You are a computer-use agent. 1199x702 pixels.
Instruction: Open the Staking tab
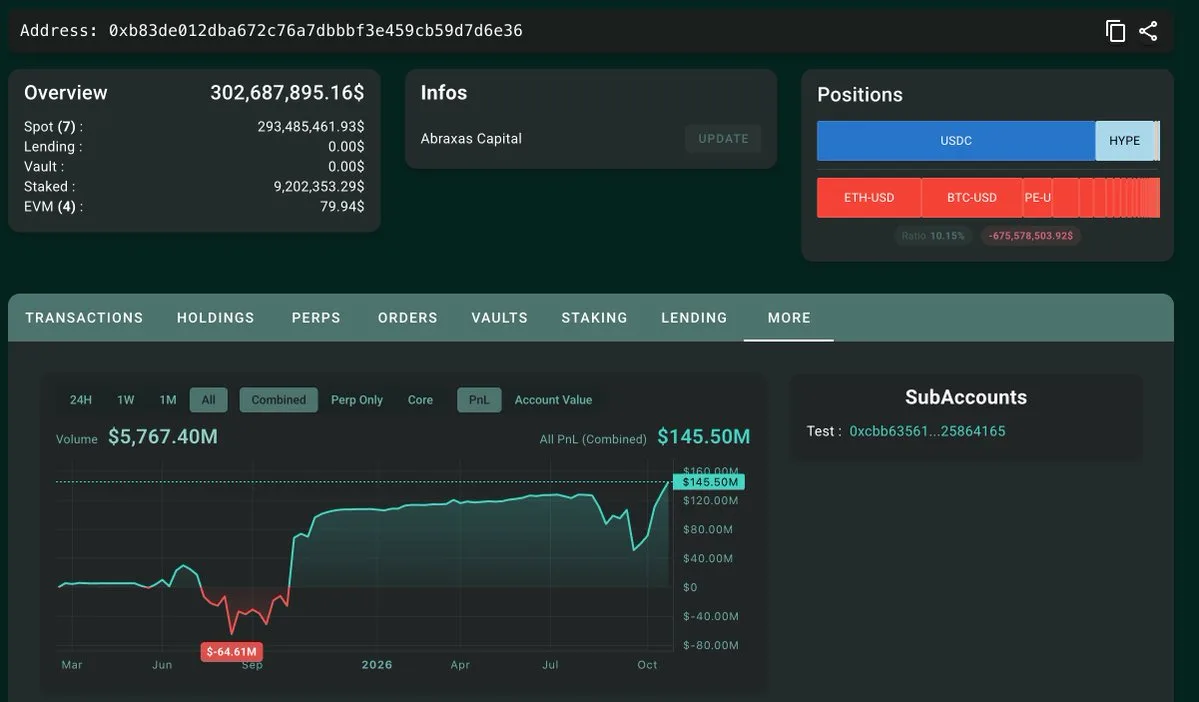594,317
